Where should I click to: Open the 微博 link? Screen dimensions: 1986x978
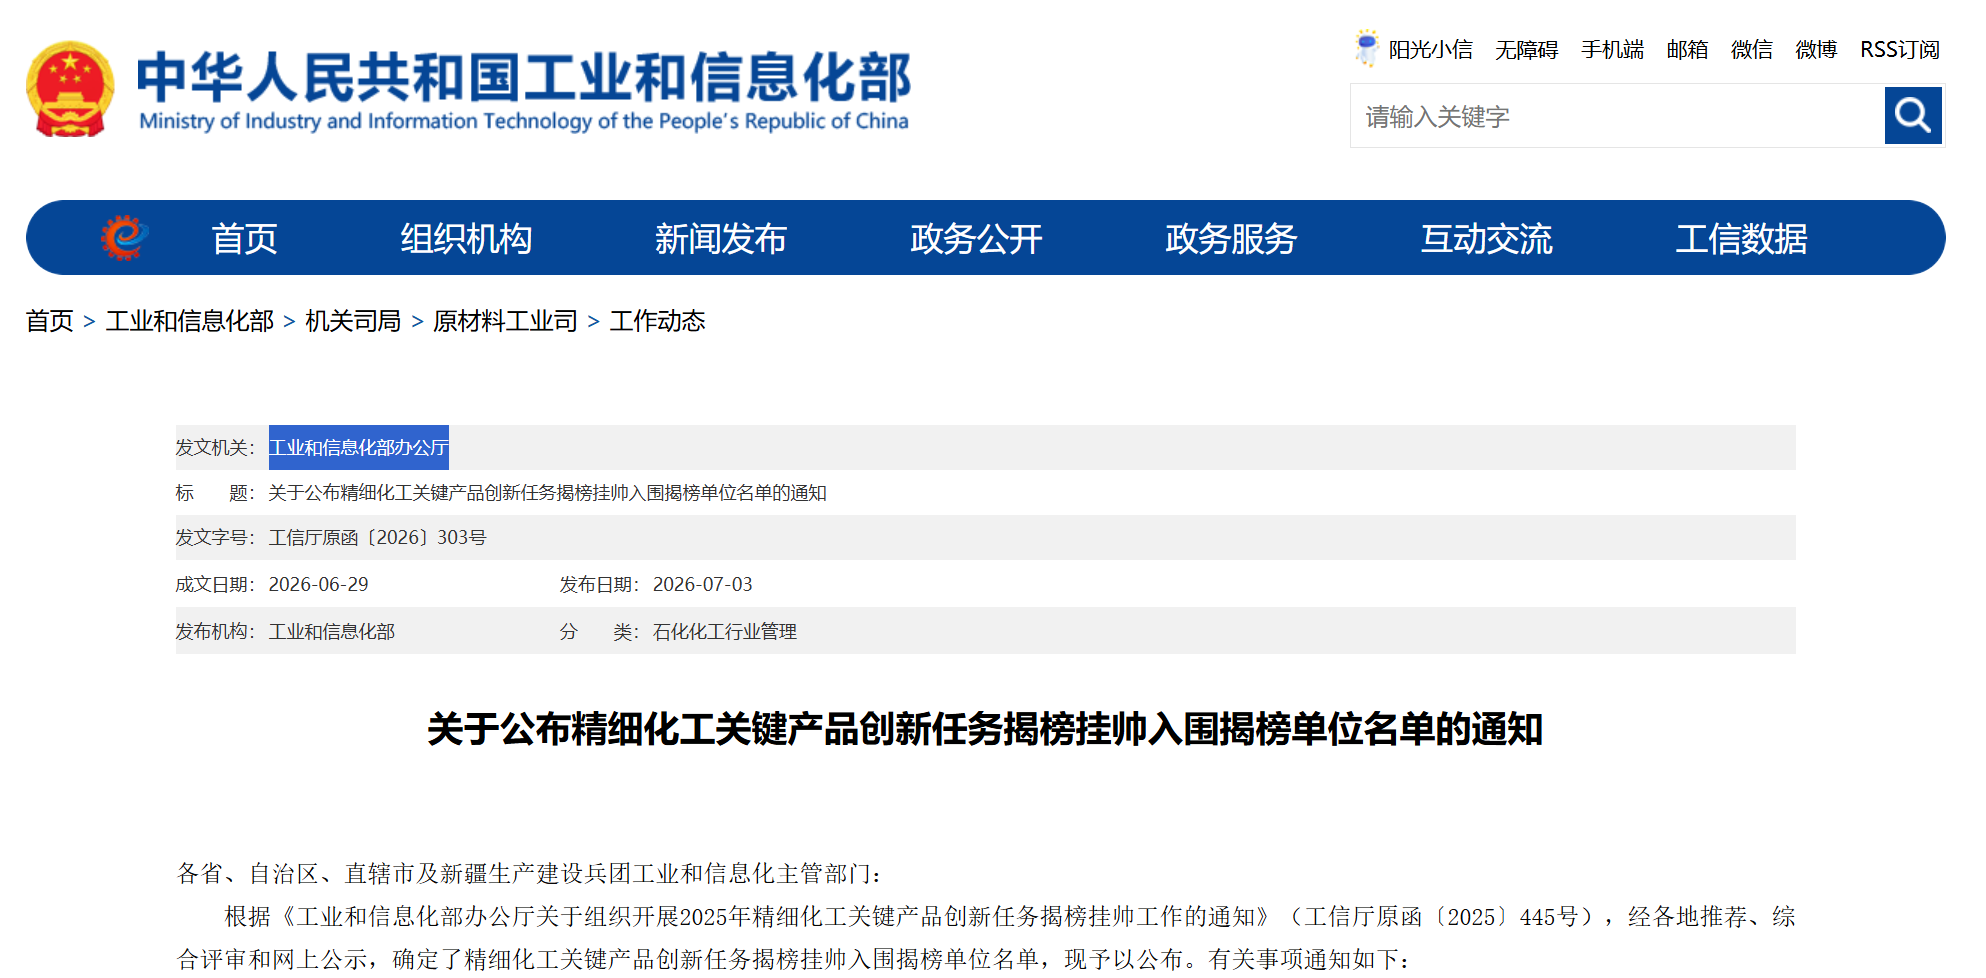pyautogui.click(x=1816, y=50)
